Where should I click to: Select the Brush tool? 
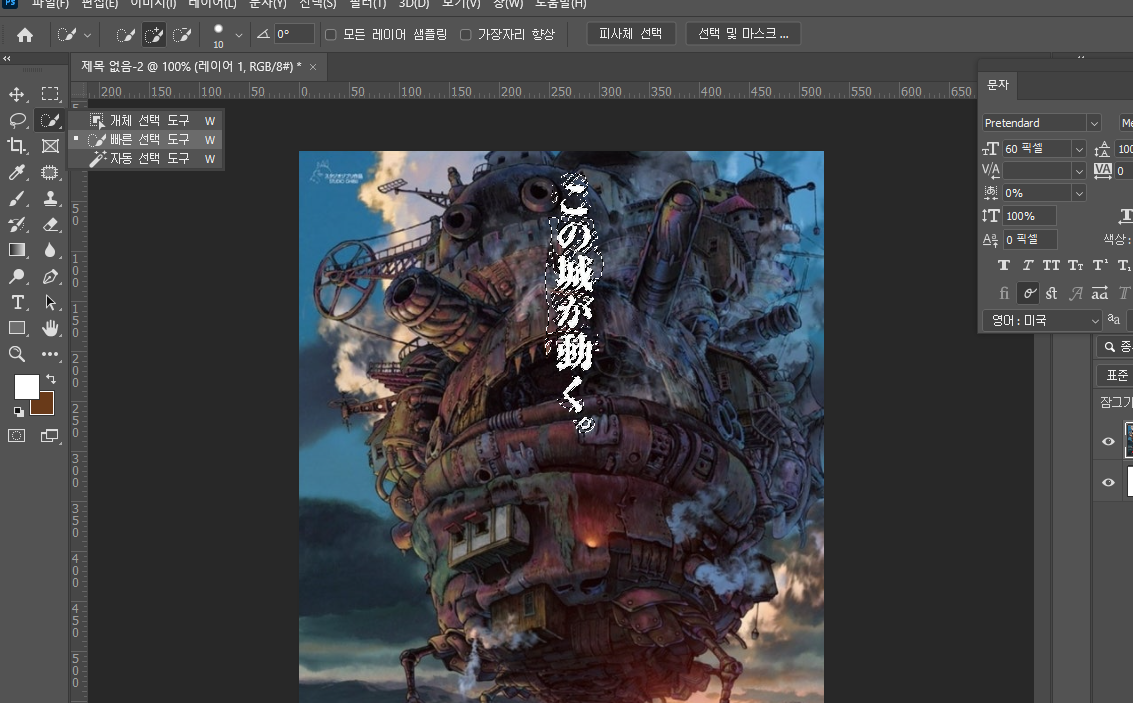[17, 198]
